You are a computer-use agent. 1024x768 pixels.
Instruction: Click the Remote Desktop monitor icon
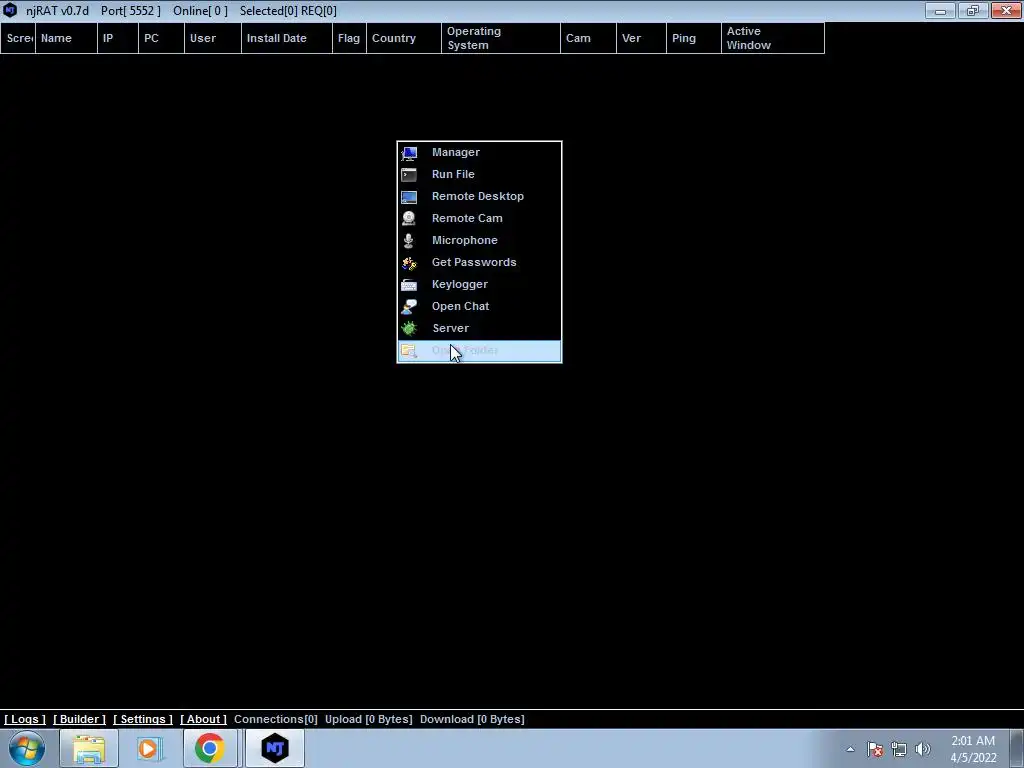(409, 197)
